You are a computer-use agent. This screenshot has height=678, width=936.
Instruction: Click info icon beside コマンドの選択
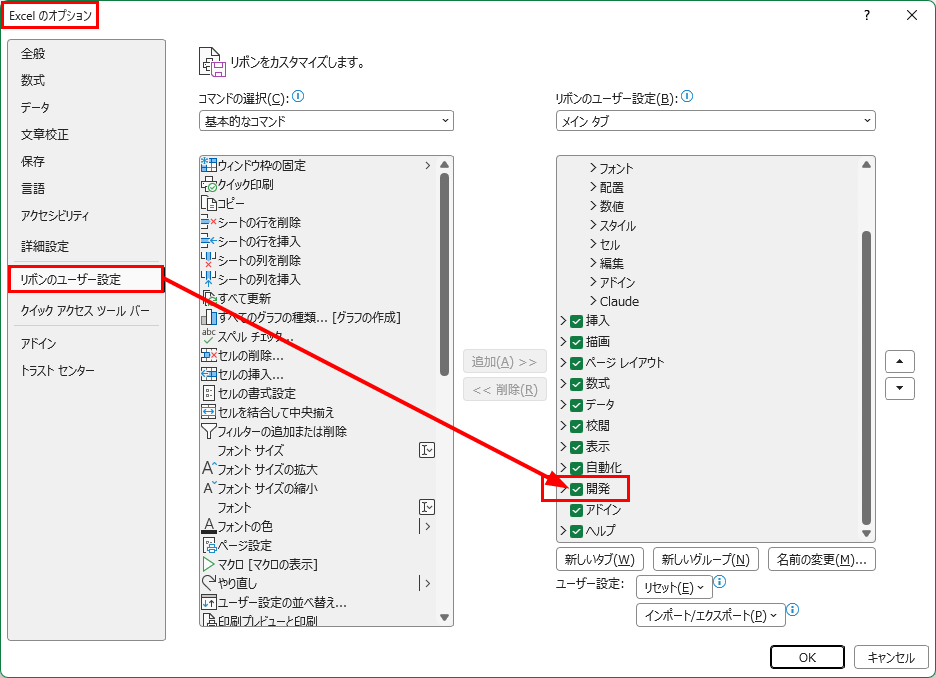point(298,96)
